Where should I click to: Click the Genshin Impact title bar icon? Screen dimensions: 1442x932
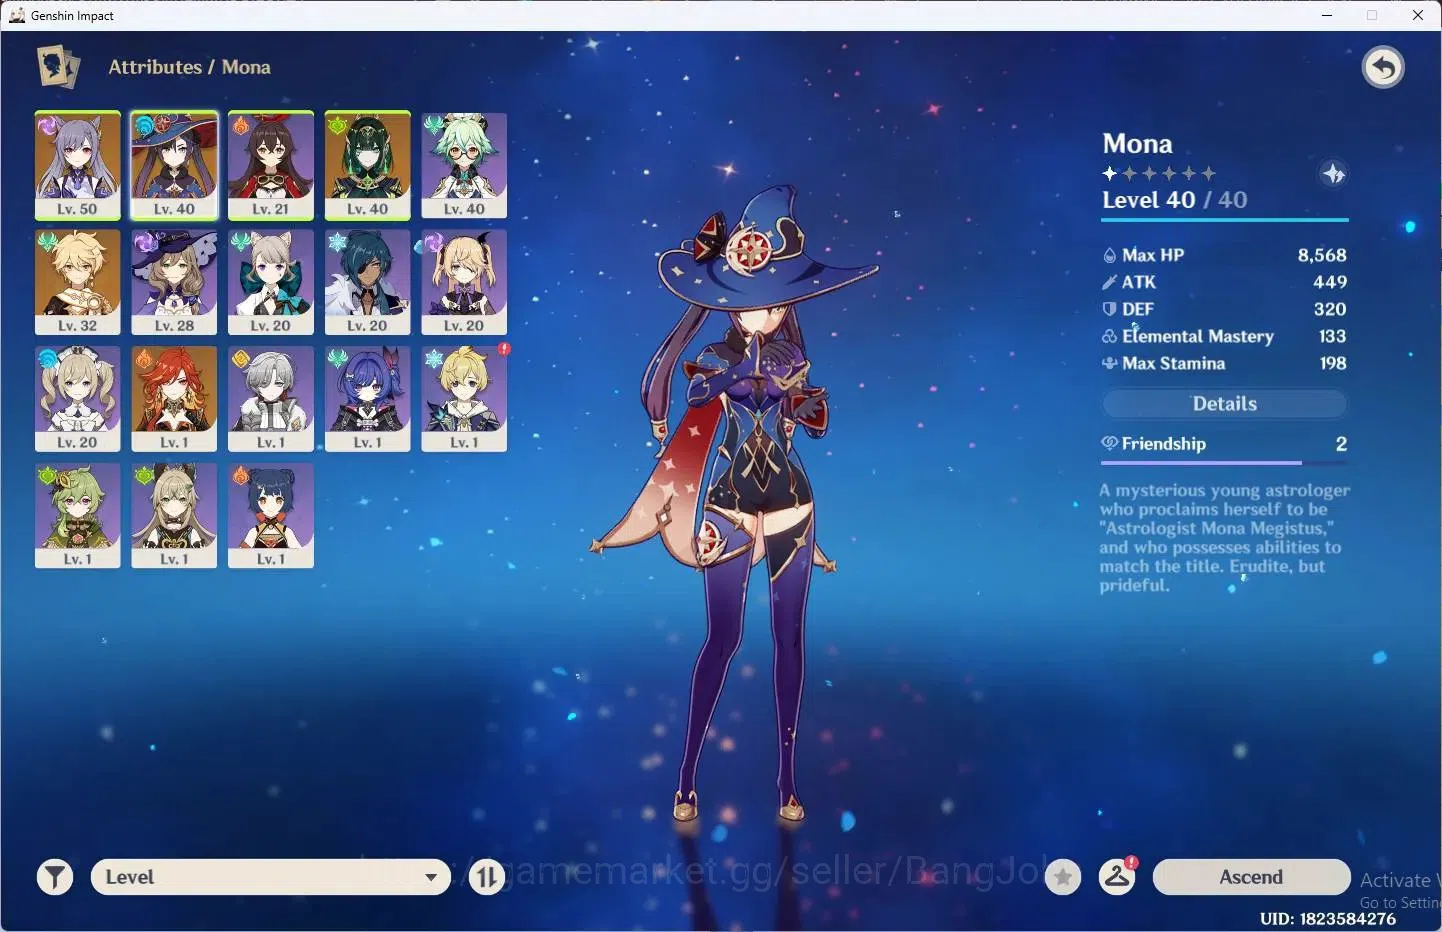pyautogui.click(x=17, y=15)
